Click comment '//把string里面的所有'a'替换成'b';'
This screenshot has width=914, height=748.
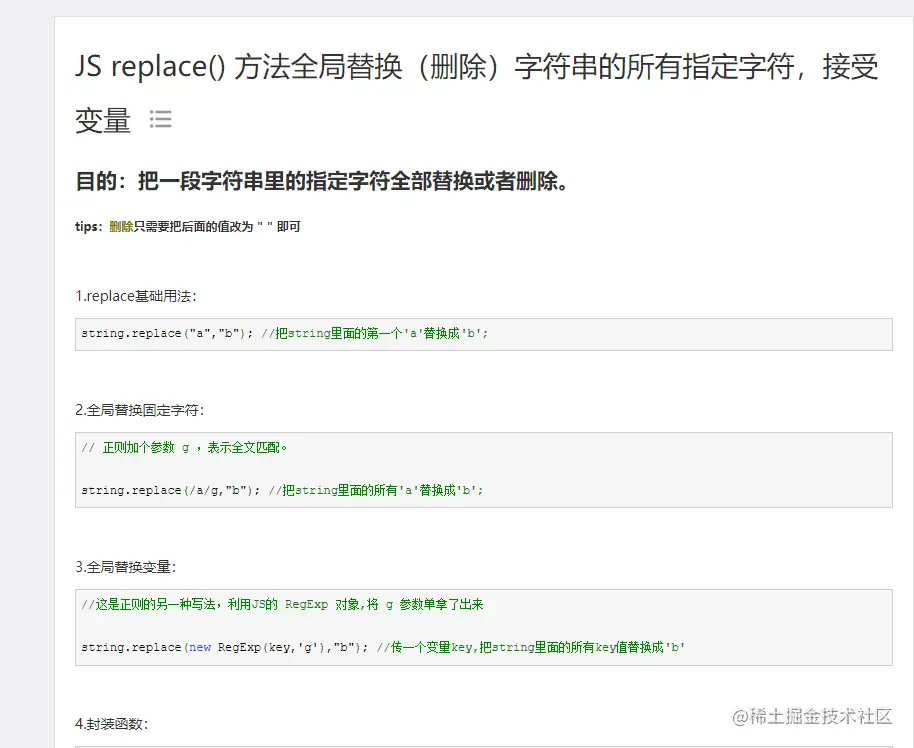point(376,490)
